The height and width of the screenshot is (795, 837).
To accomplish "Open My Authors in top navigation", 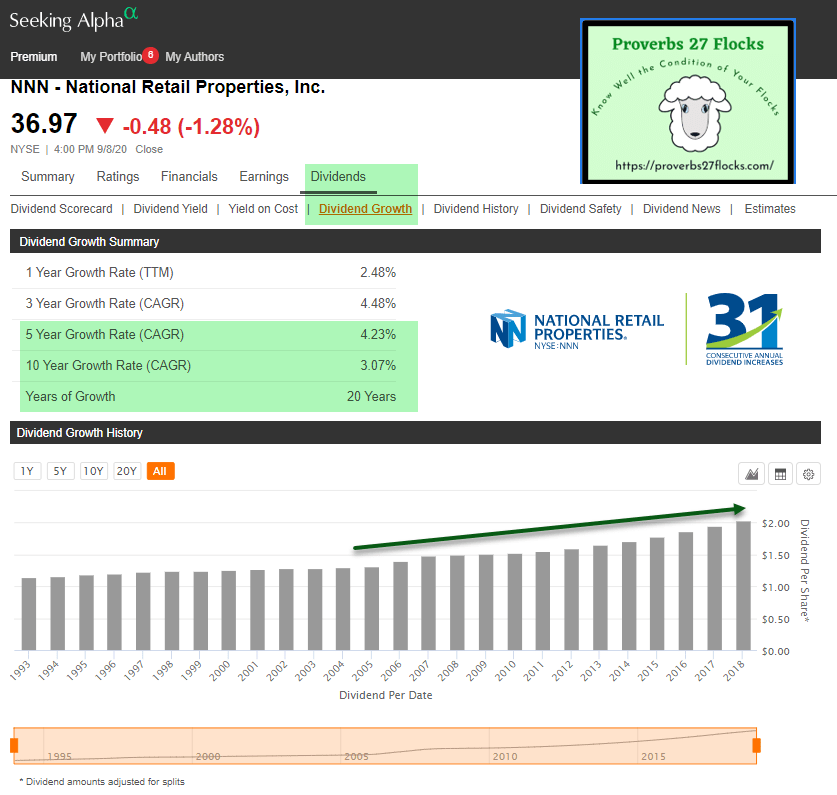I will pyautogui.click(x=195, y=57).
